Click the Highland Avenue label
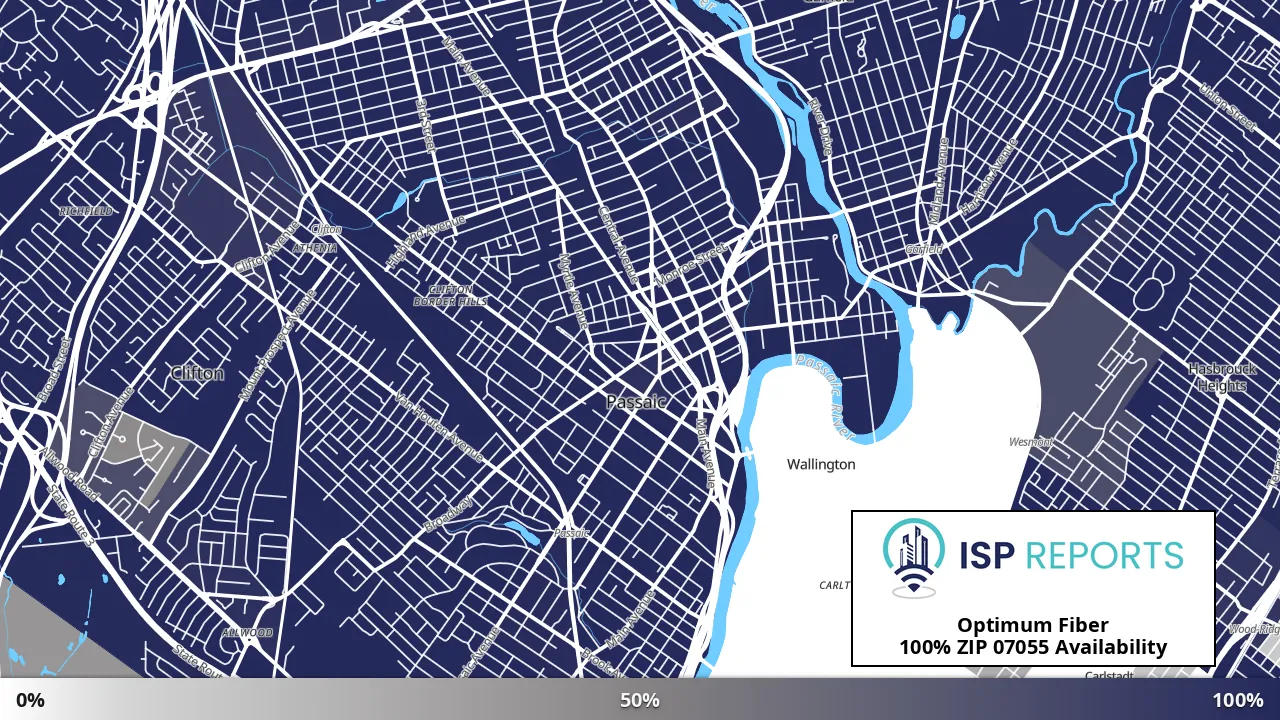This screenshot has height=720, width=1280. 426,241
